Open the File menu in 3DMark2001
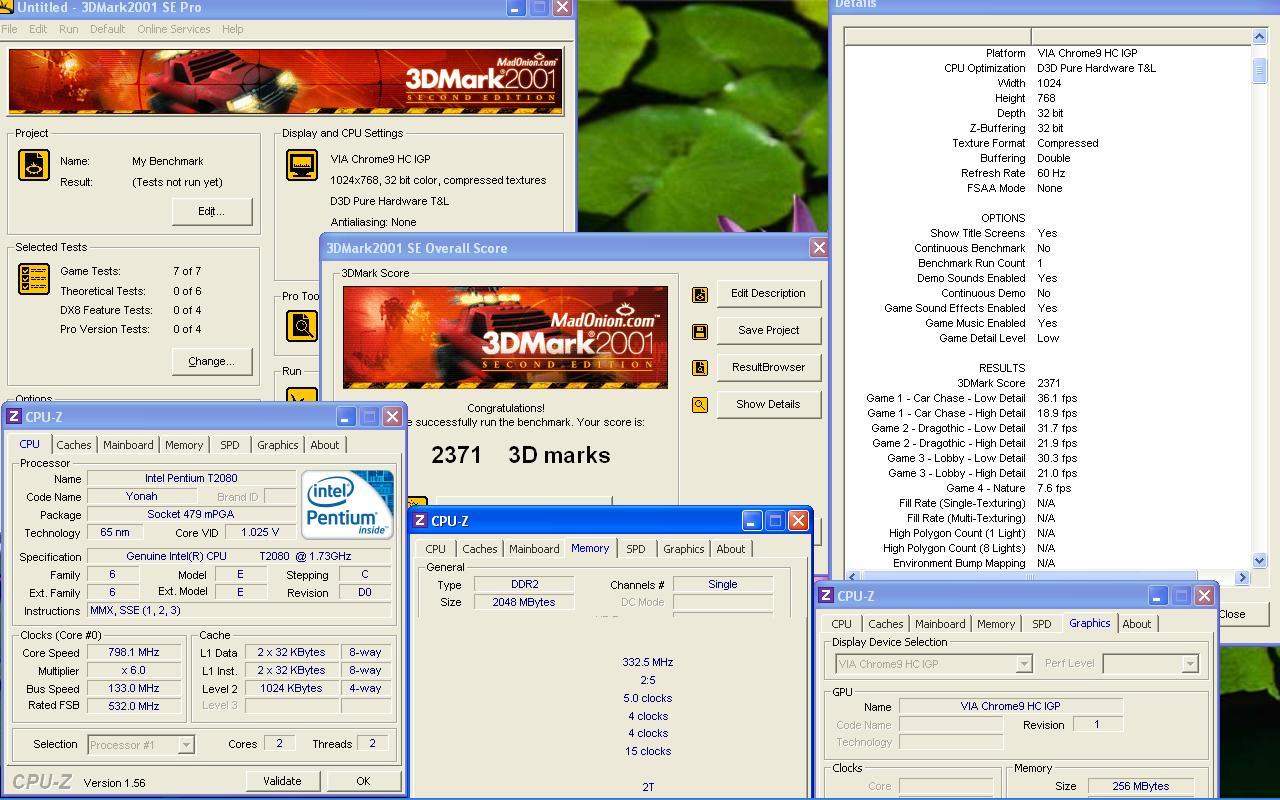 click(9, 29)
